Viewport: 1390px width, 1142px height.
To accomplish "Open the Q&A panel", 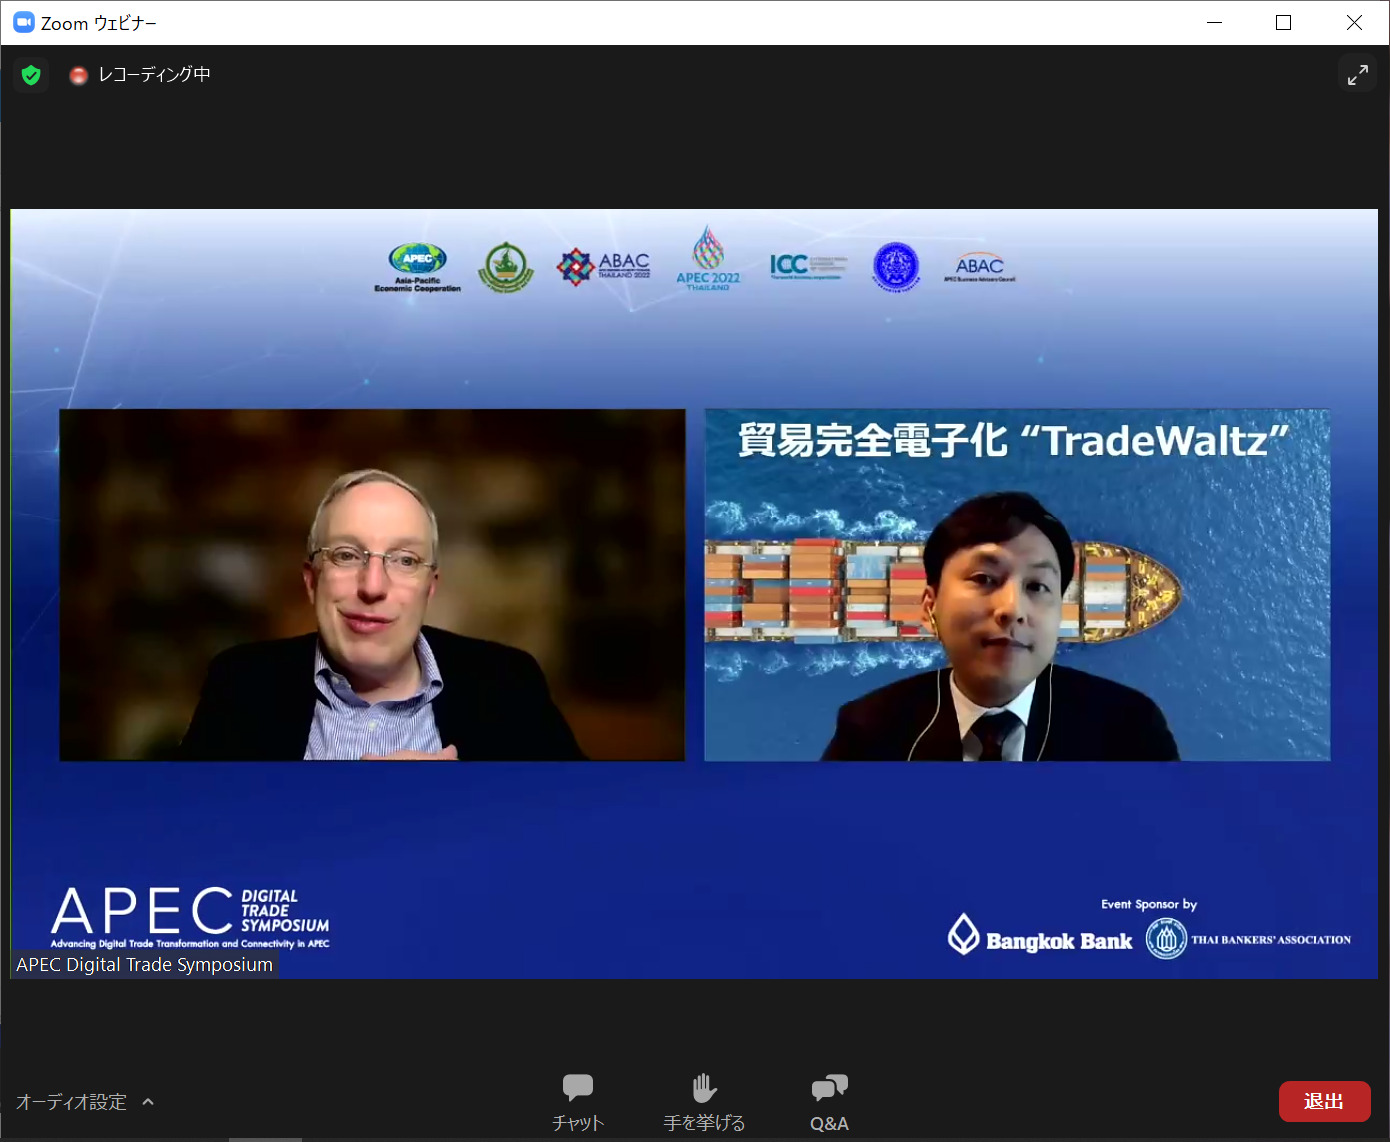I will [829, 1102].
